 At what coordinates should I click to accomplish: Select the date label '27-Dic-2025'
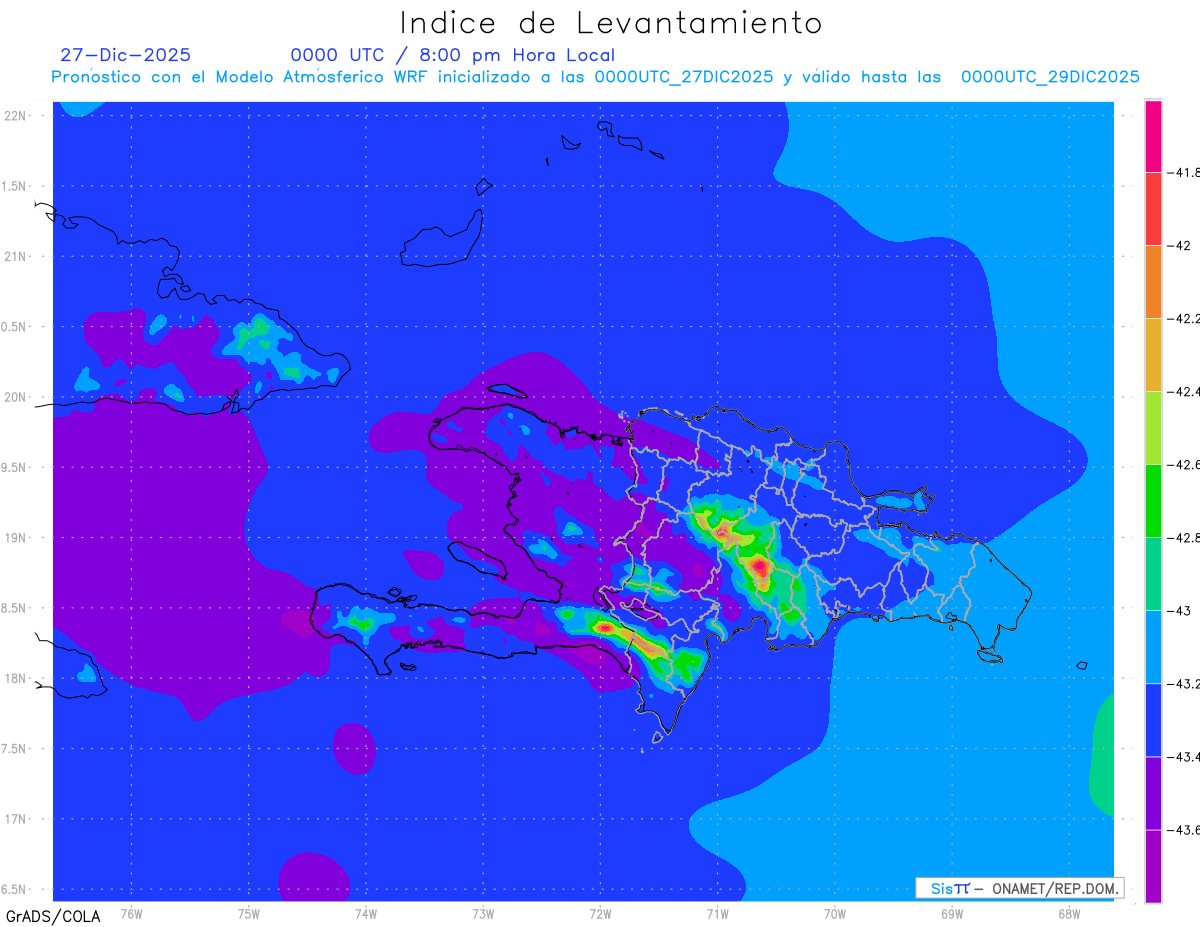coord(126,55)
